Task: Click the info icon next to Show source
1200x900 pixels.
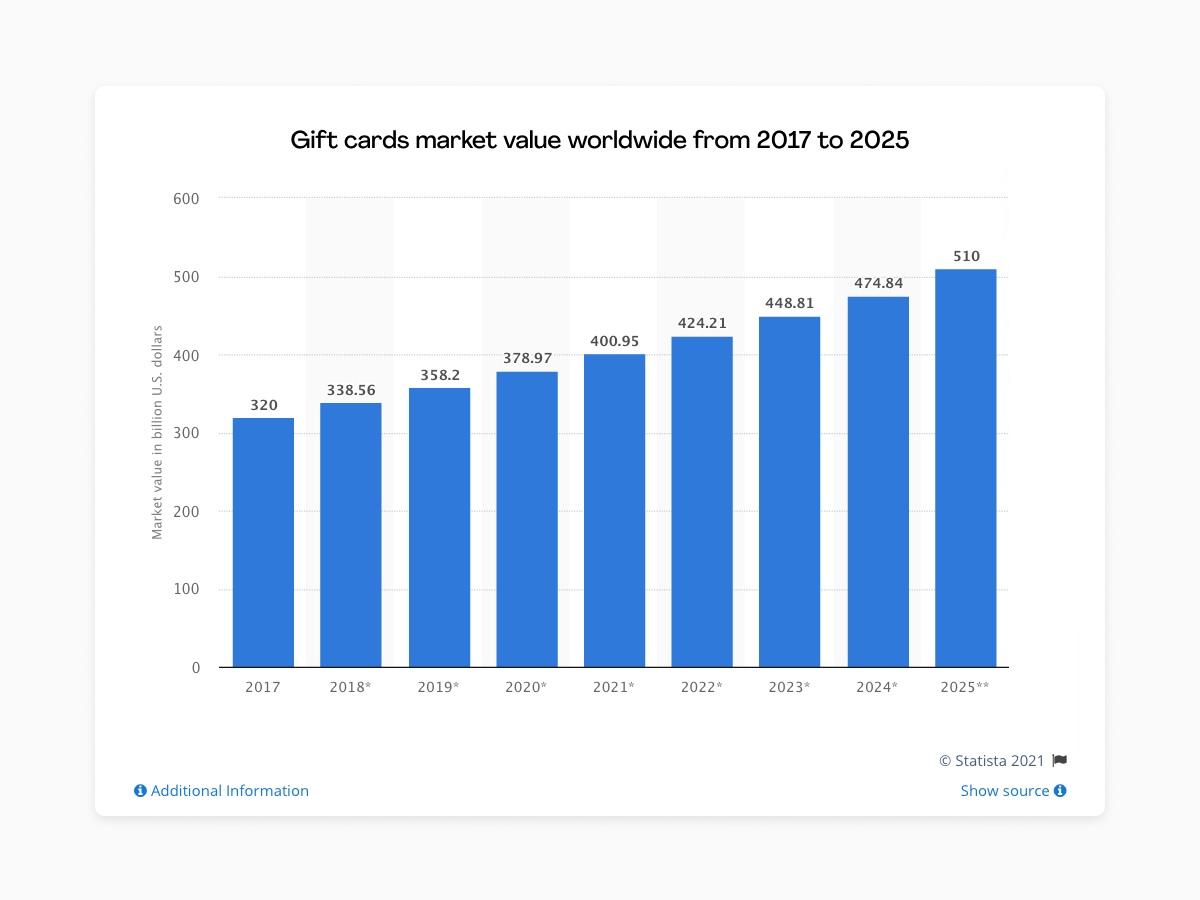Action: 1060,791
